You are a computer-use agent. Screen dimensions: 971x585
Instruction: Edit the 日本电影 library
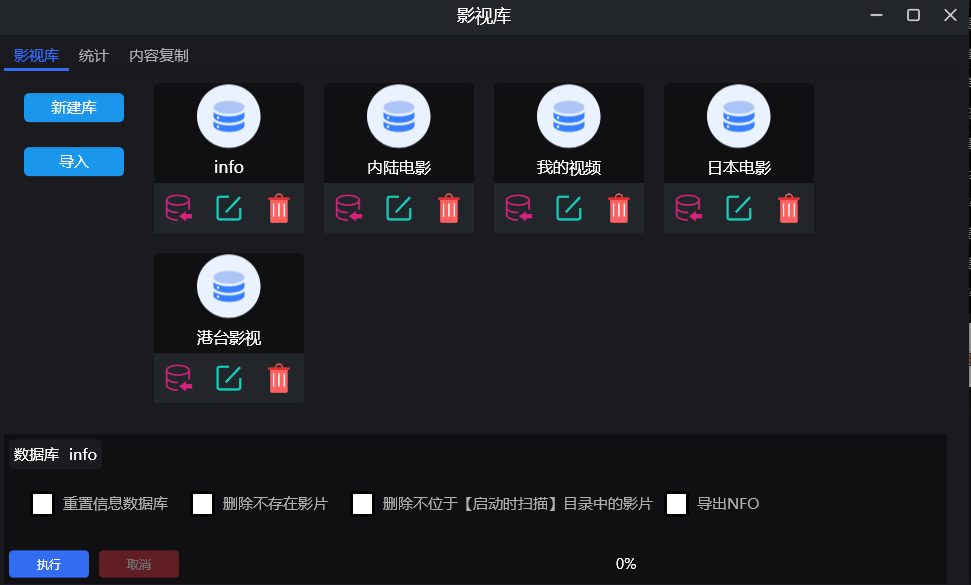coord(739,208)
